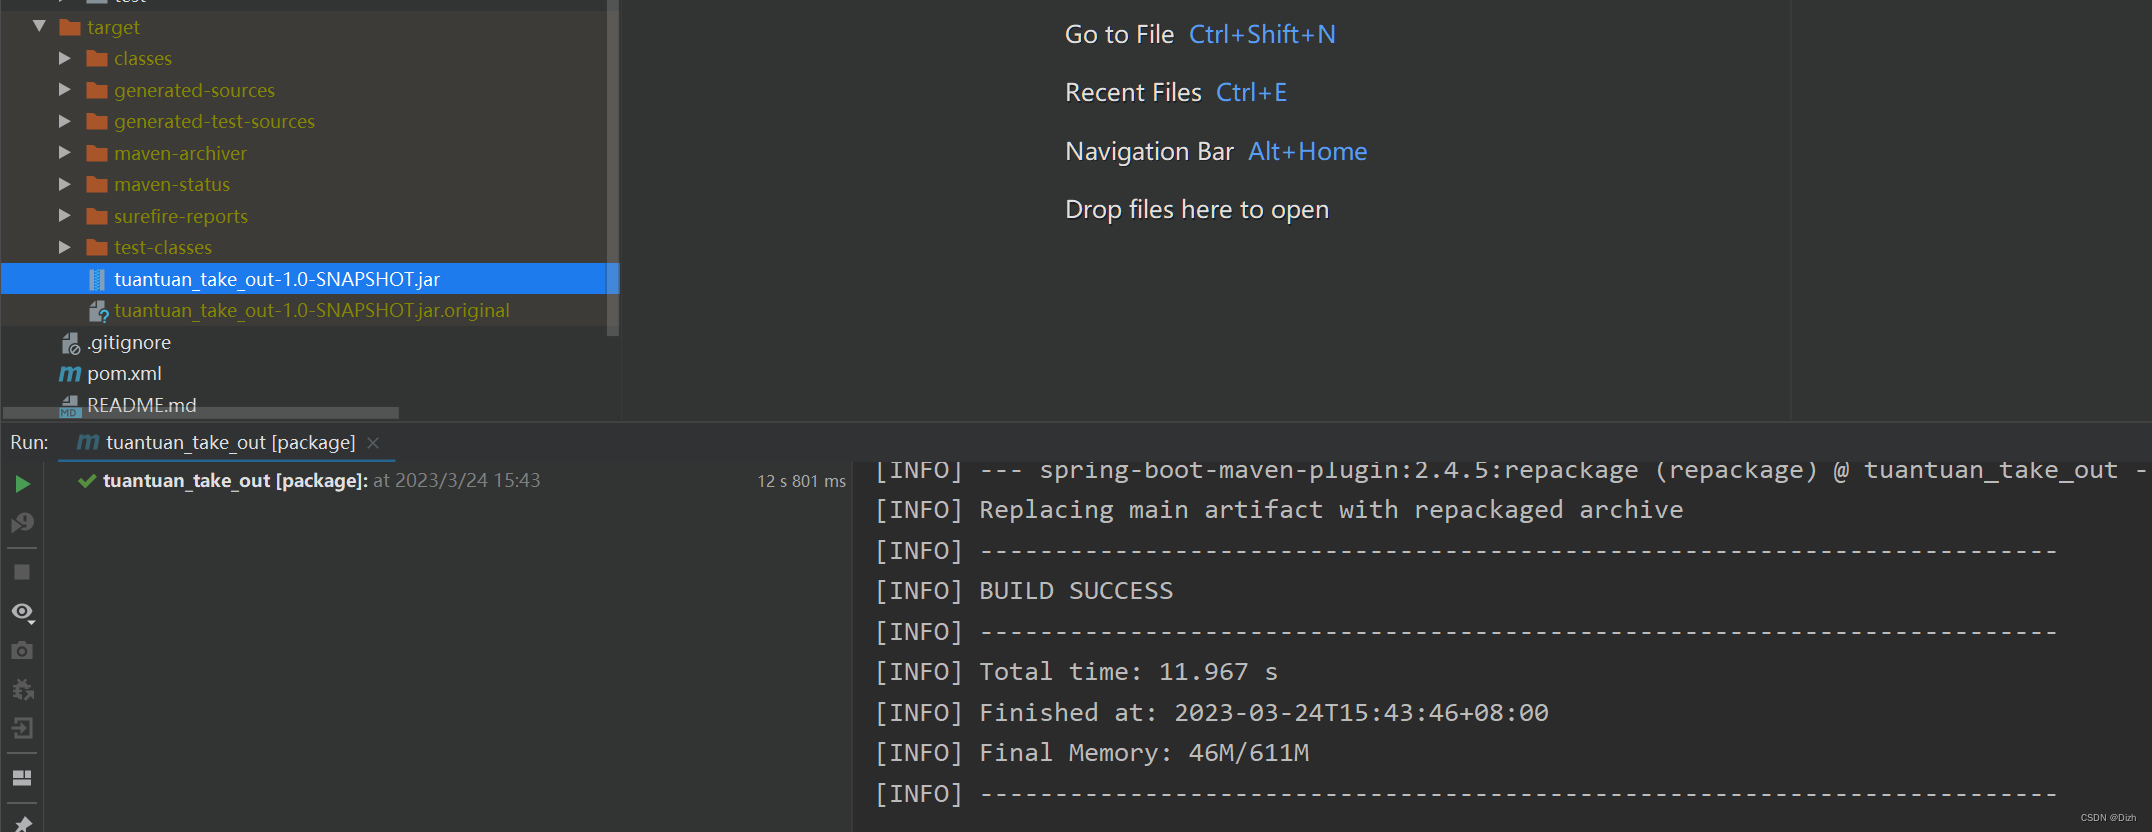Click the bug attach debugger icon

[x=22, y=690]
